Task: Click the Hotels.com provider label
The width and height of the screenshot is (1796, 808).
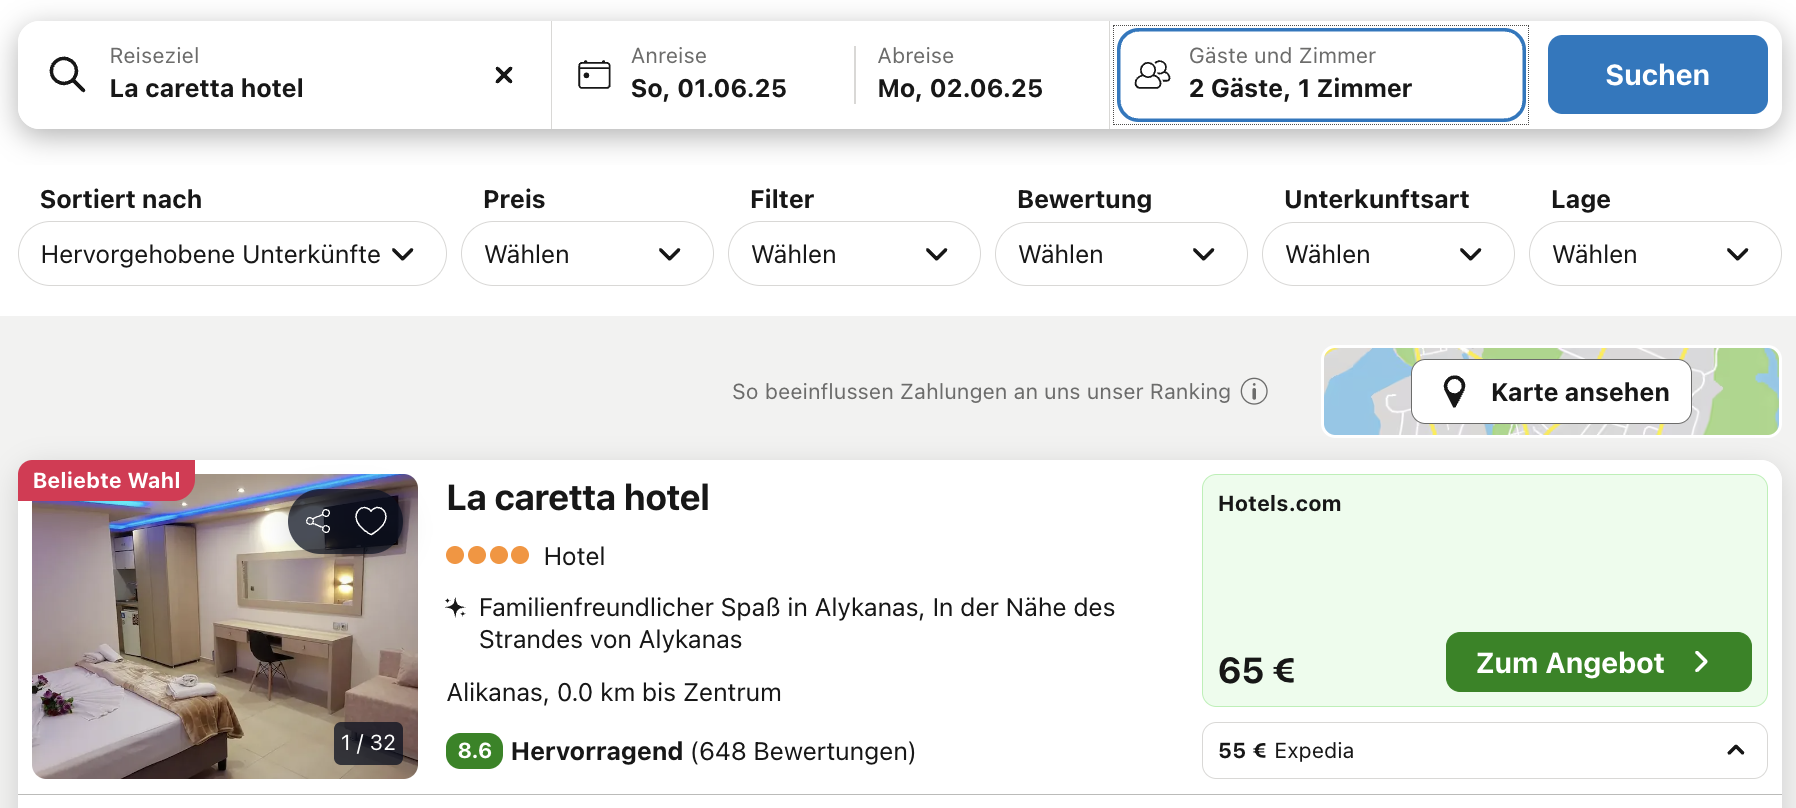Action: click(x=1279, y=504)
